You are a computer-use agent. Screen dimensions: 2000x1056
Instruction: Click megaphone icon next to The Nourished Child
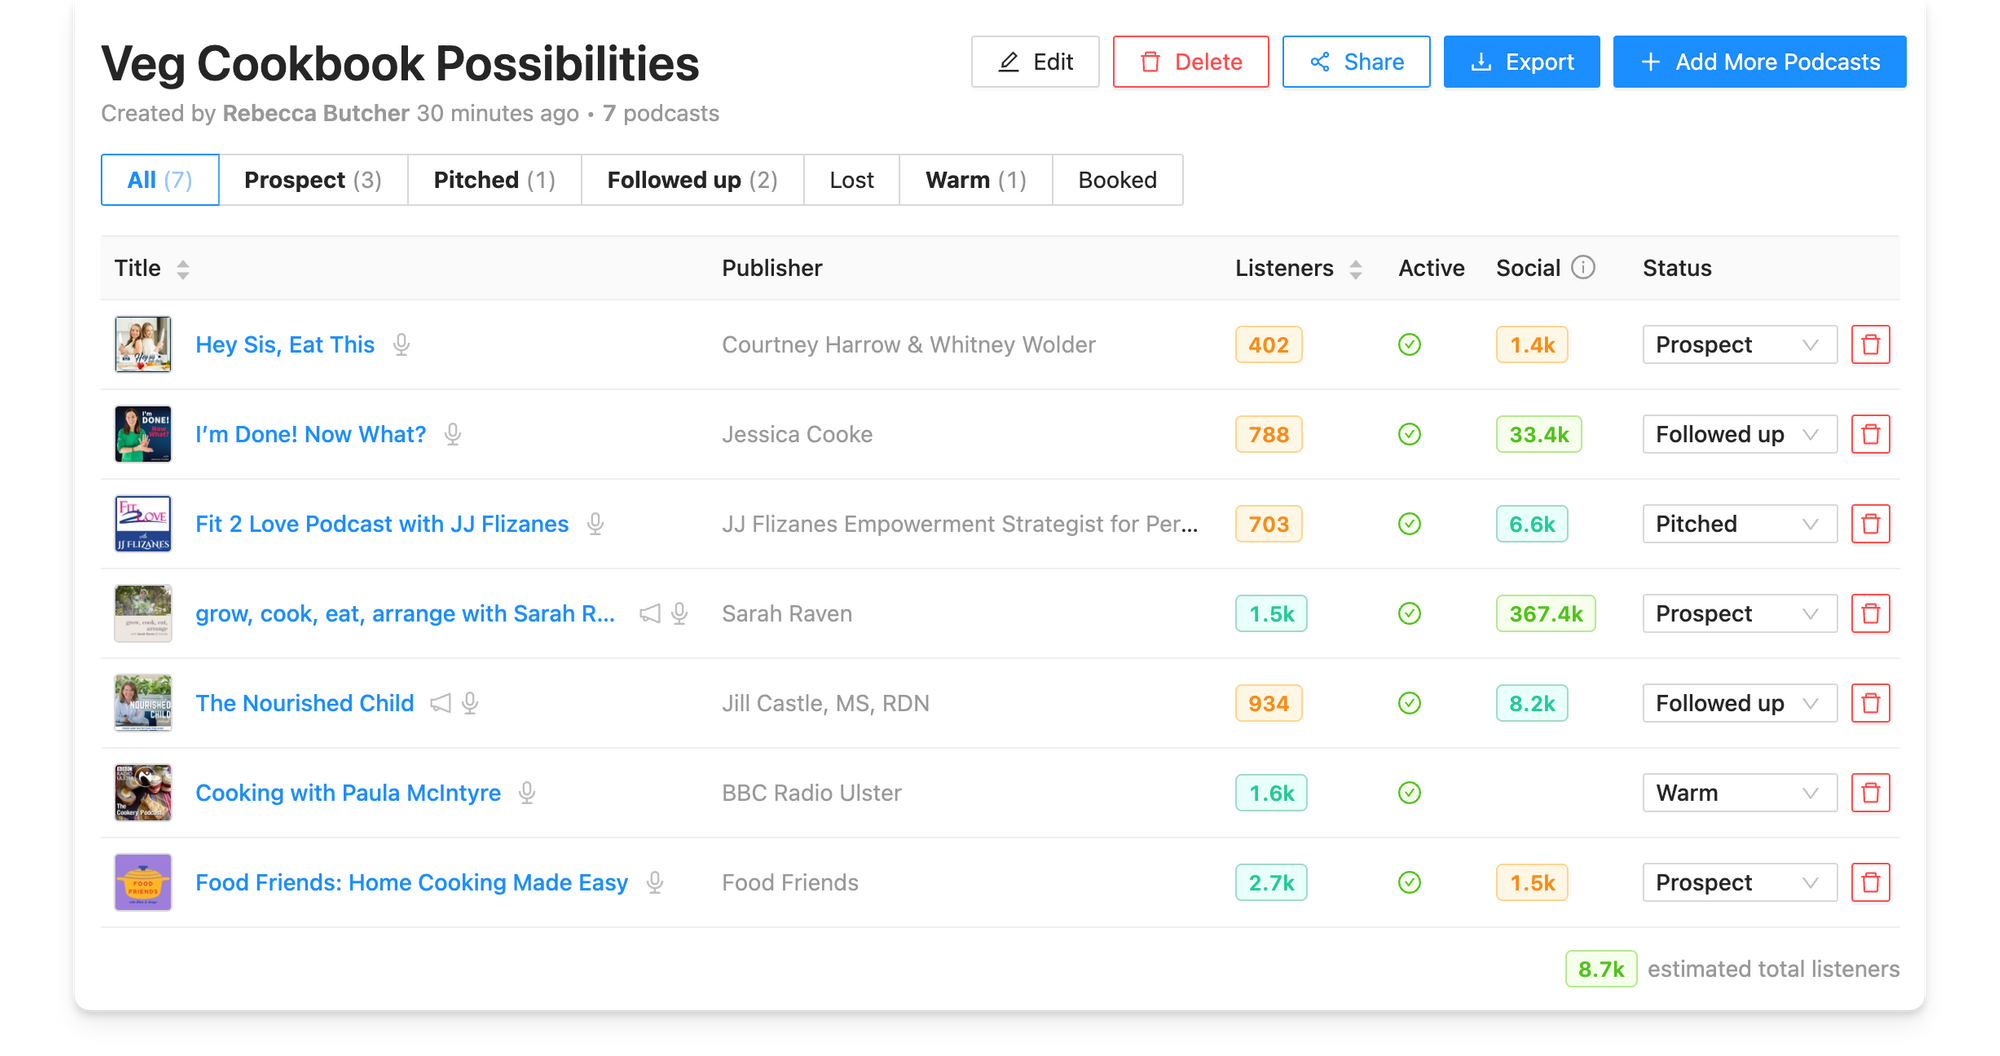440,703
